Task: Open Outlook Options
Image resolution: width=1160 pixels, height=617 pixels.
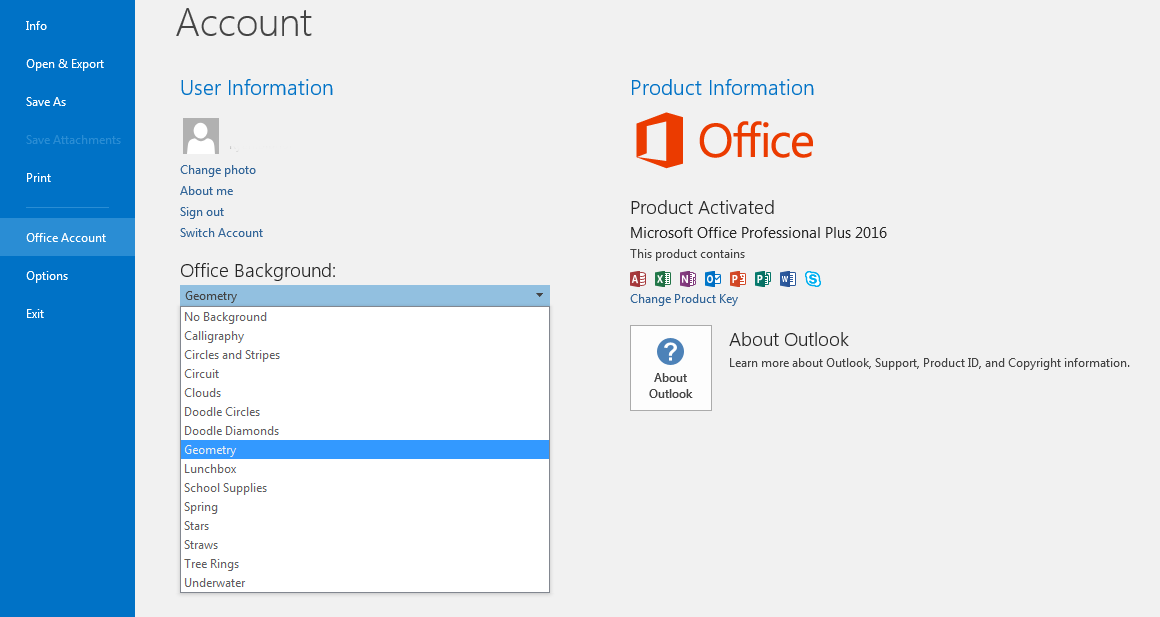Action: (67, 276)
